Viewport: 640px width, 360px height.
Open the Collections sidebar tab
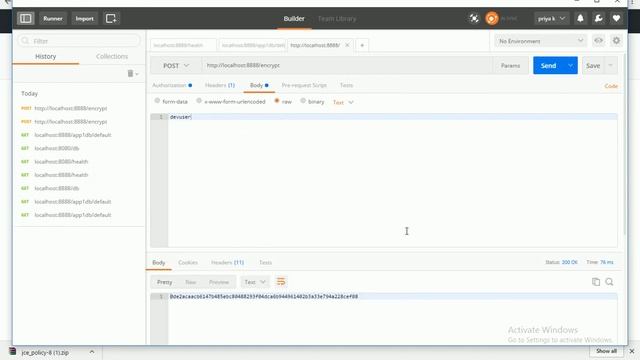tap(112, 57)
